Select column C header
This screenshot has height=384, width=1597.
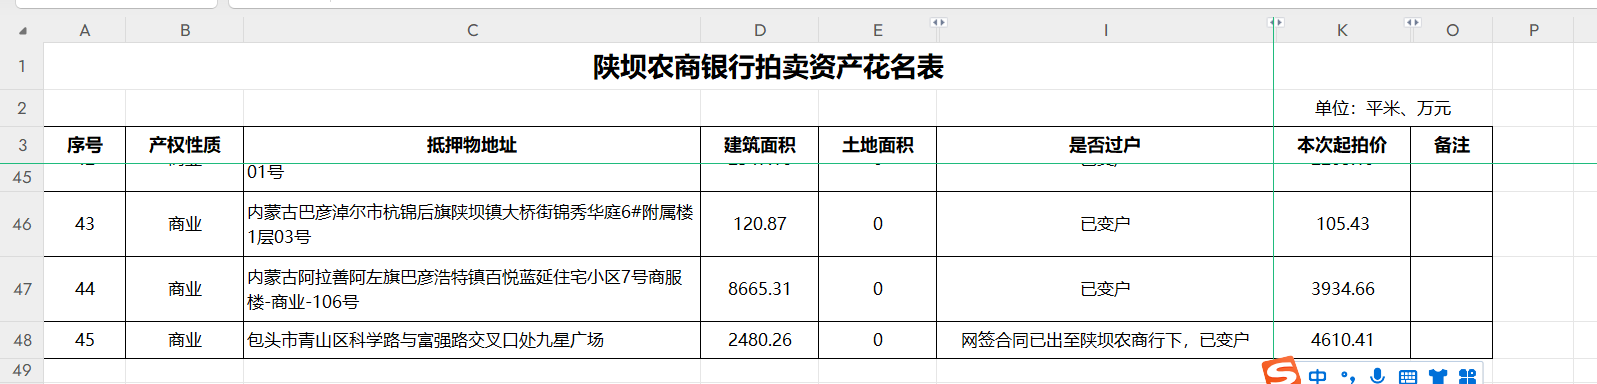tap(472, 30)
